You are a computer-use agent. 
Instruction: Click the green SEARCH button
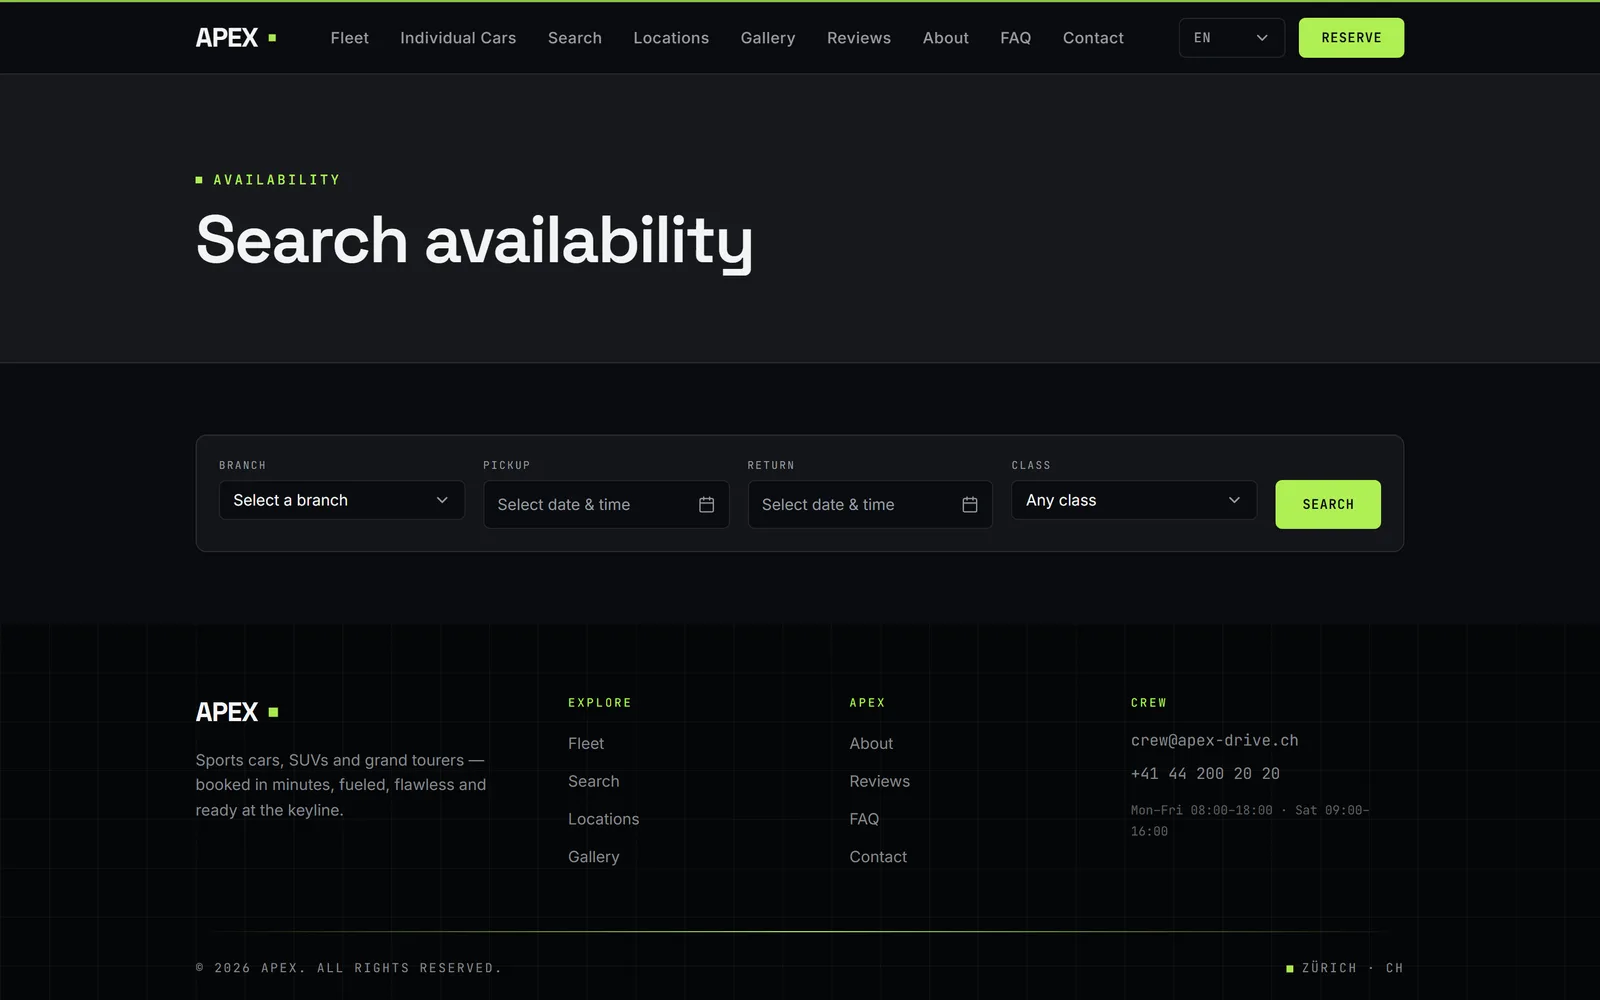1328,504
